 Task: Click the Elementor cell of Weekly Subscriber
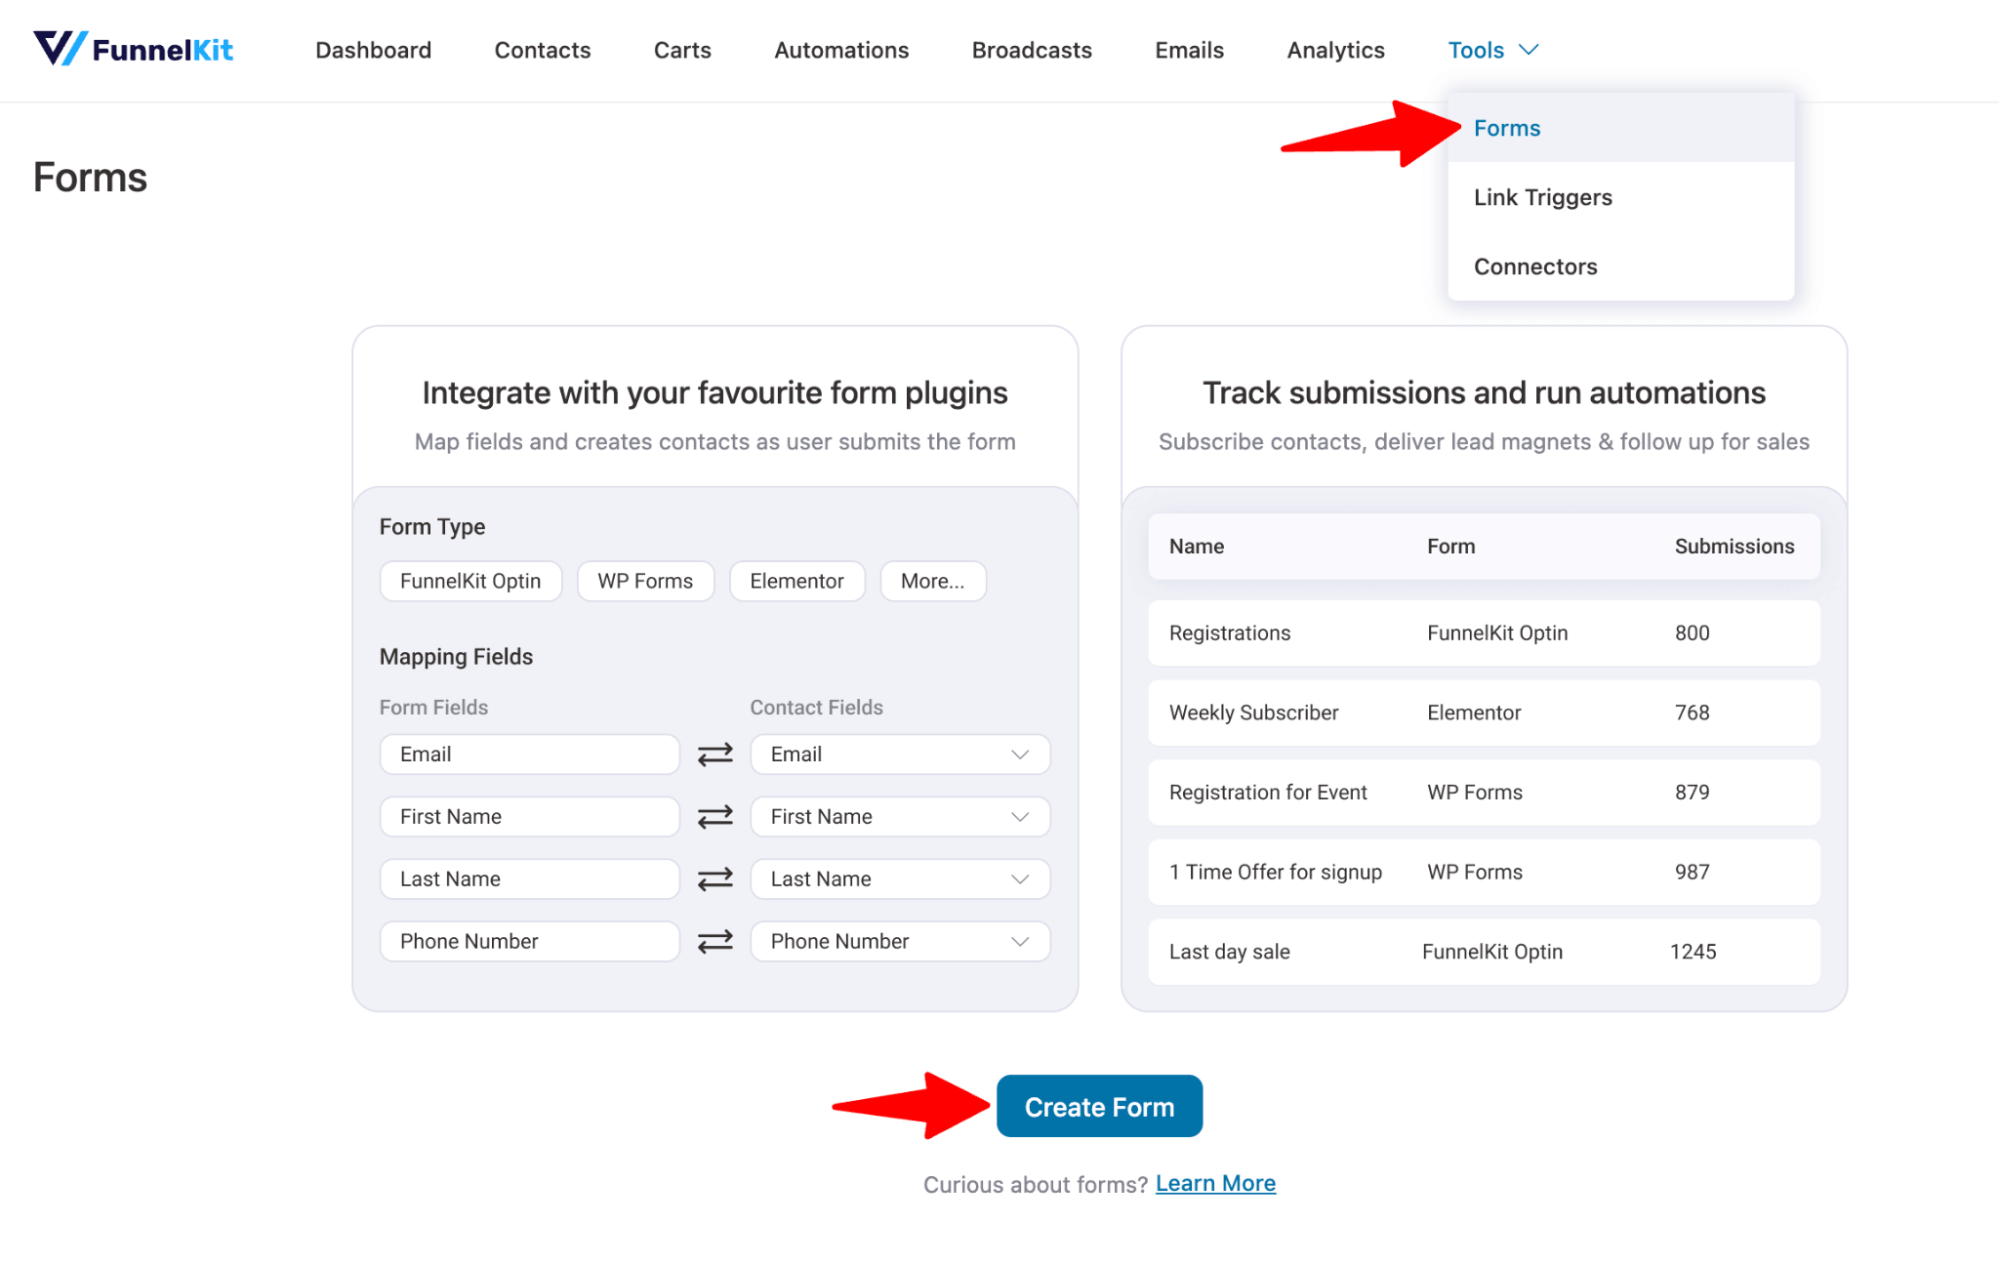[1473, 713]
